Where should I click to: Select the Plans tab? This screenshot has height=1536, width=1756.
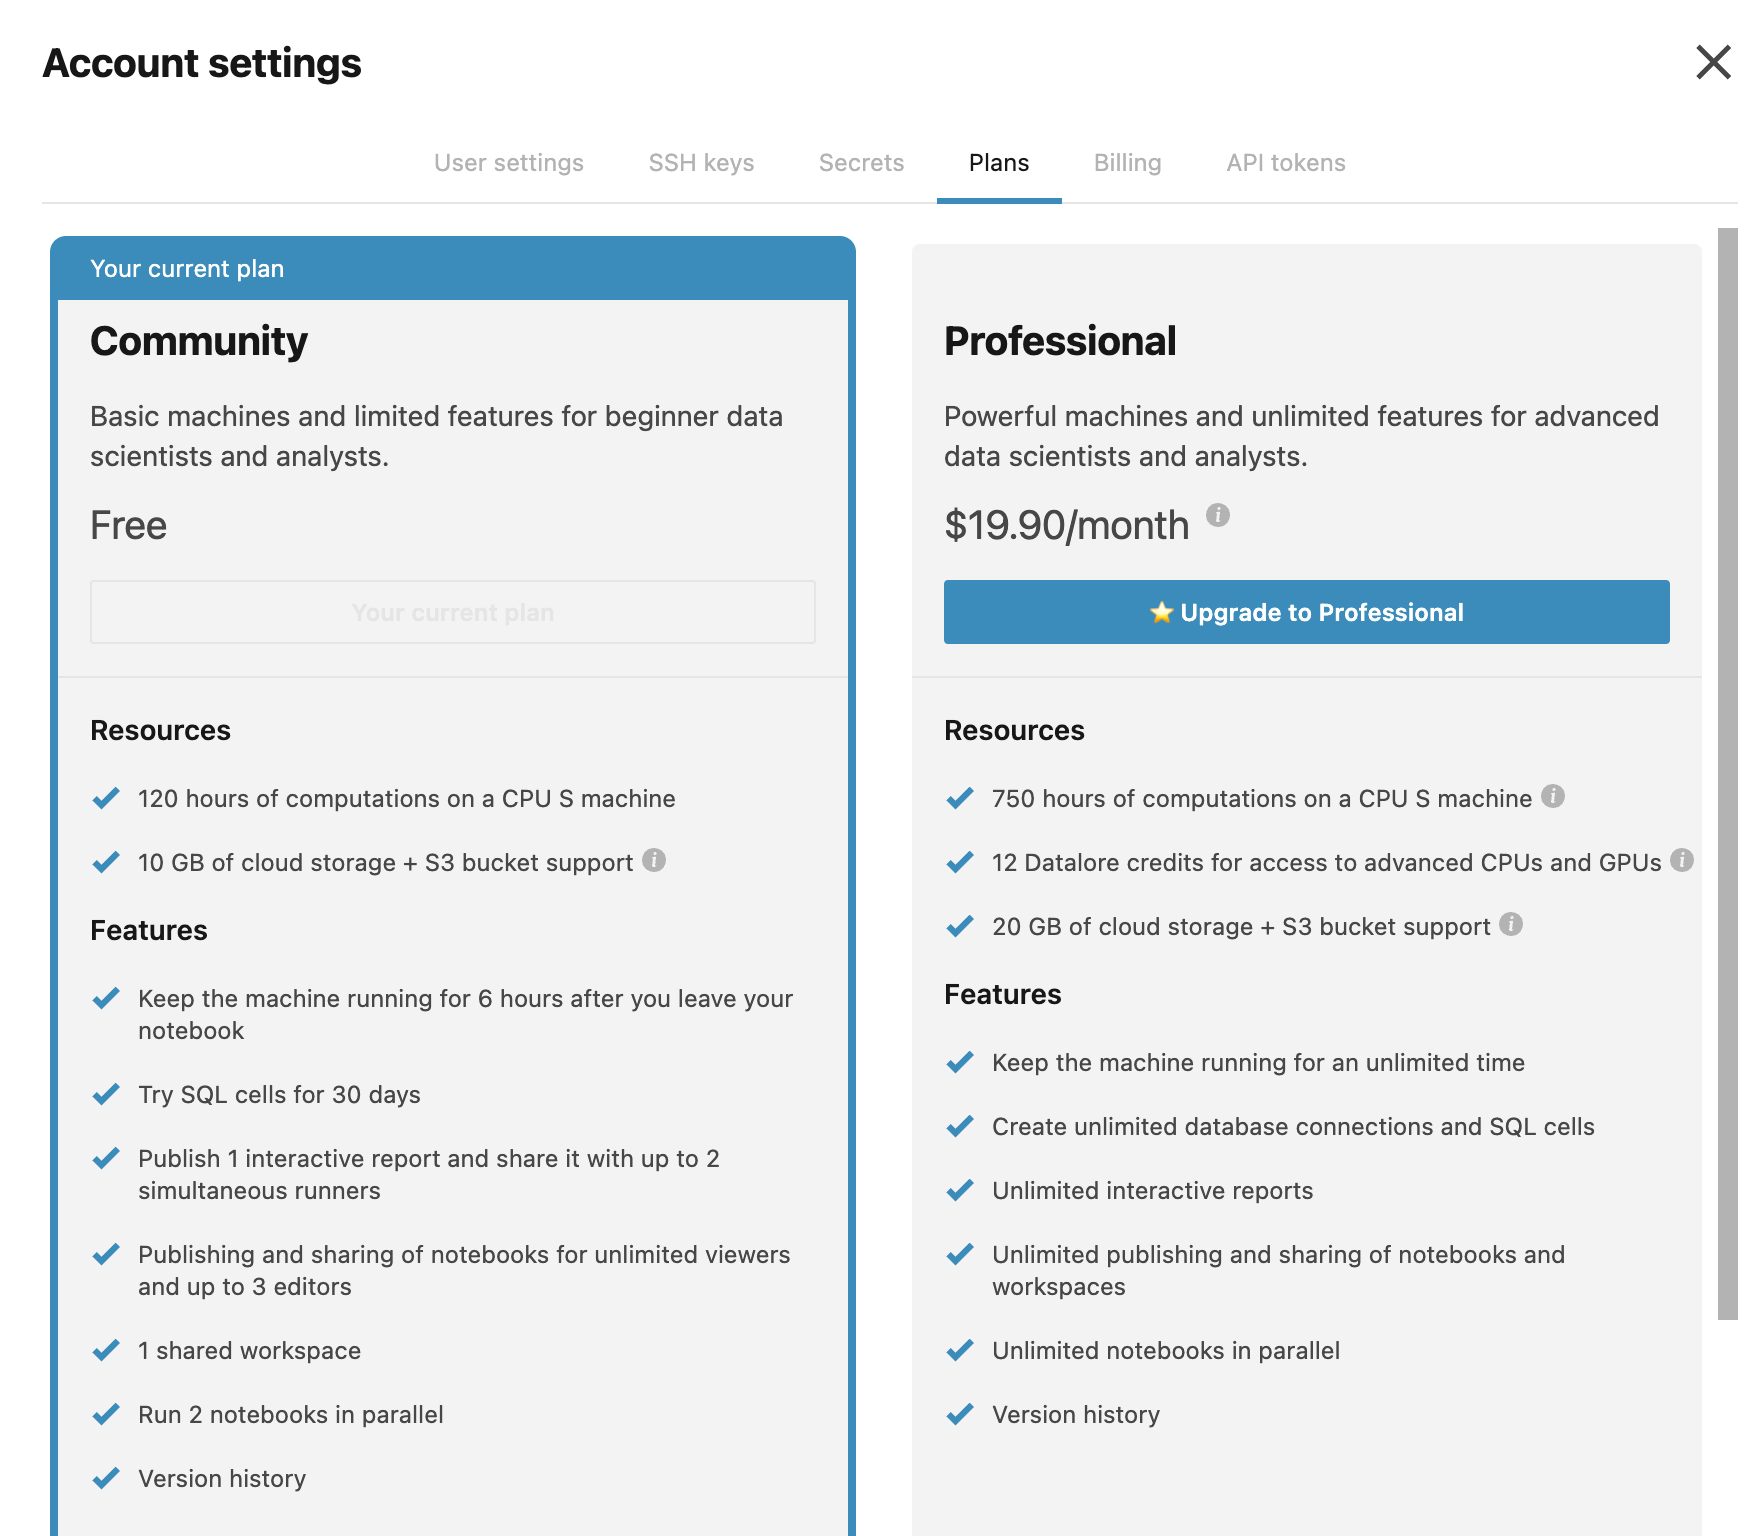pos(999,163)
